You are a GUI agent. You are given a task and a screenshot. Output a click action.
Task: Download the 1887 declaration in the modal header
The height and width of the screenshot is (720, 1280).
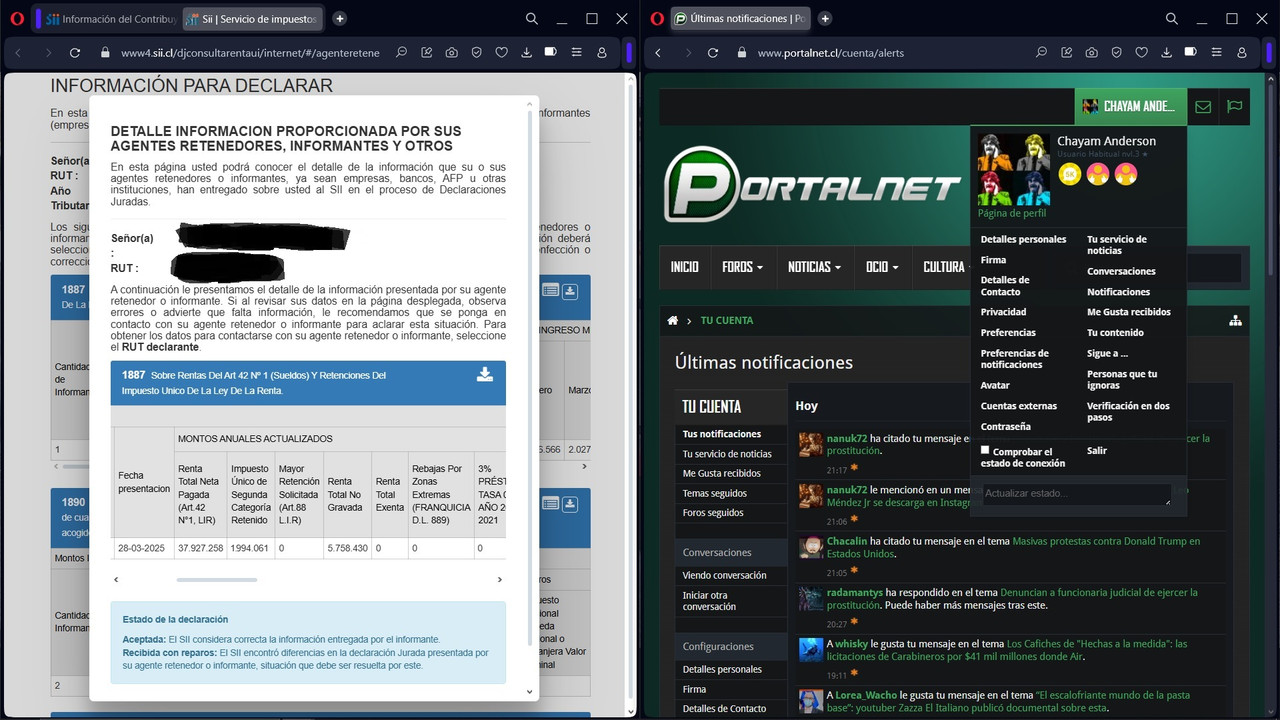click(x=485, y=375)
